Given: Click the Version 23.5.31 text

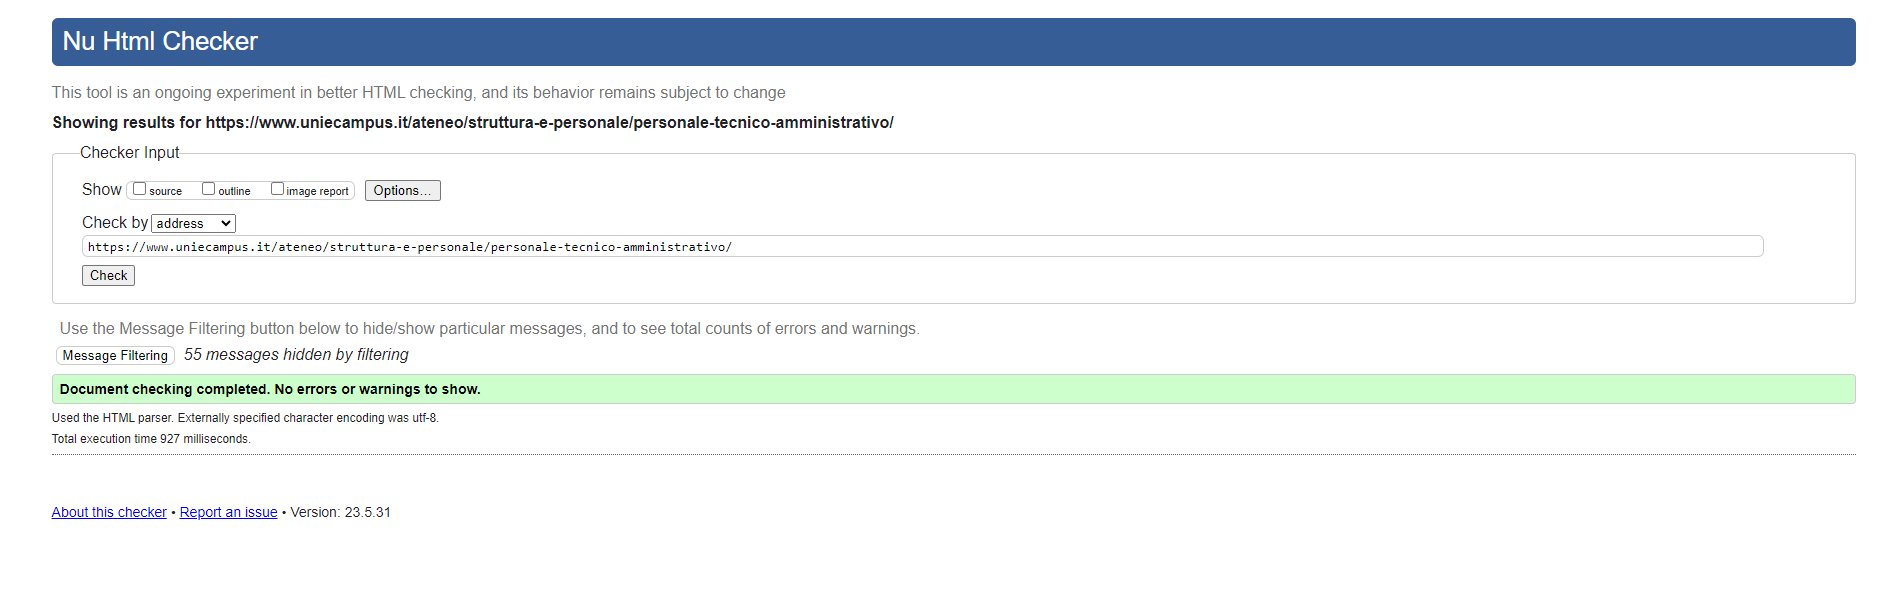Looking at the screenshot, I should coord(340,512).
